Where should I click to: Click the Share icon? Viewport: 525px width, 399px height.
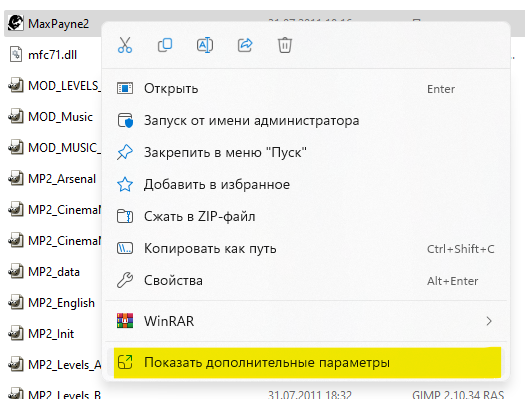point(245,45)
